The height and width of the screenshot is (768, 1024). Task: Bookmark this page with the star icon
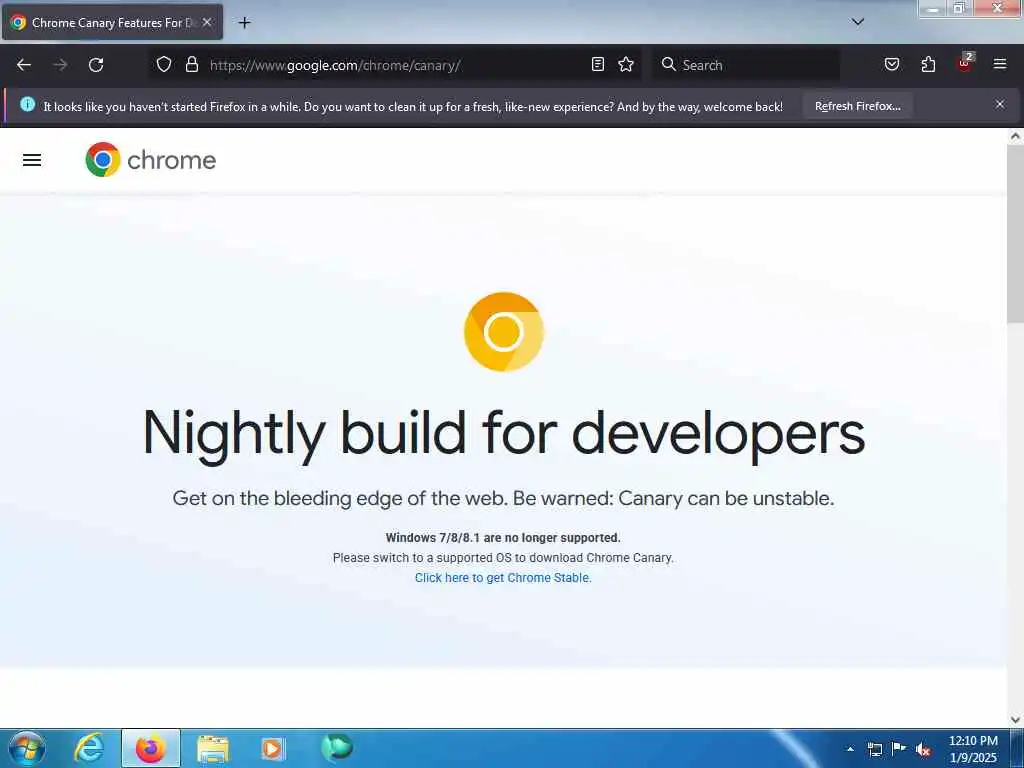[x=626, y=64]
